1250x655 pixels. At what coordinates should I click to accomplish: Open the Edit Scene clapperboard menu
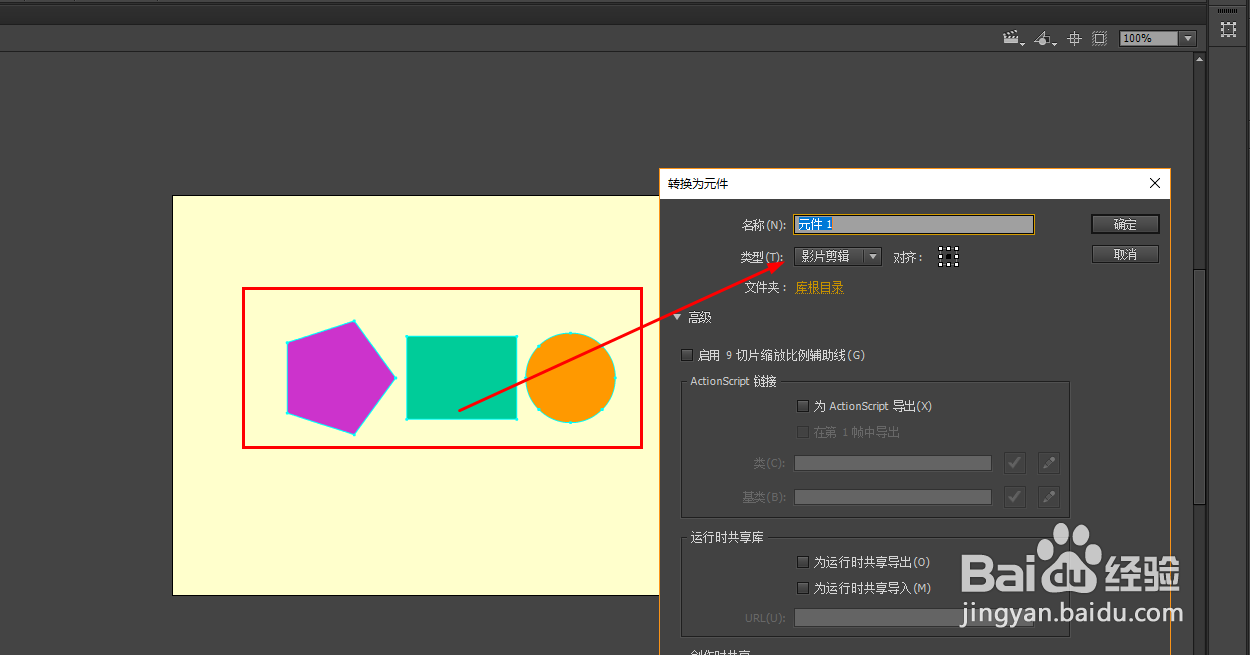coord(1014,38)
